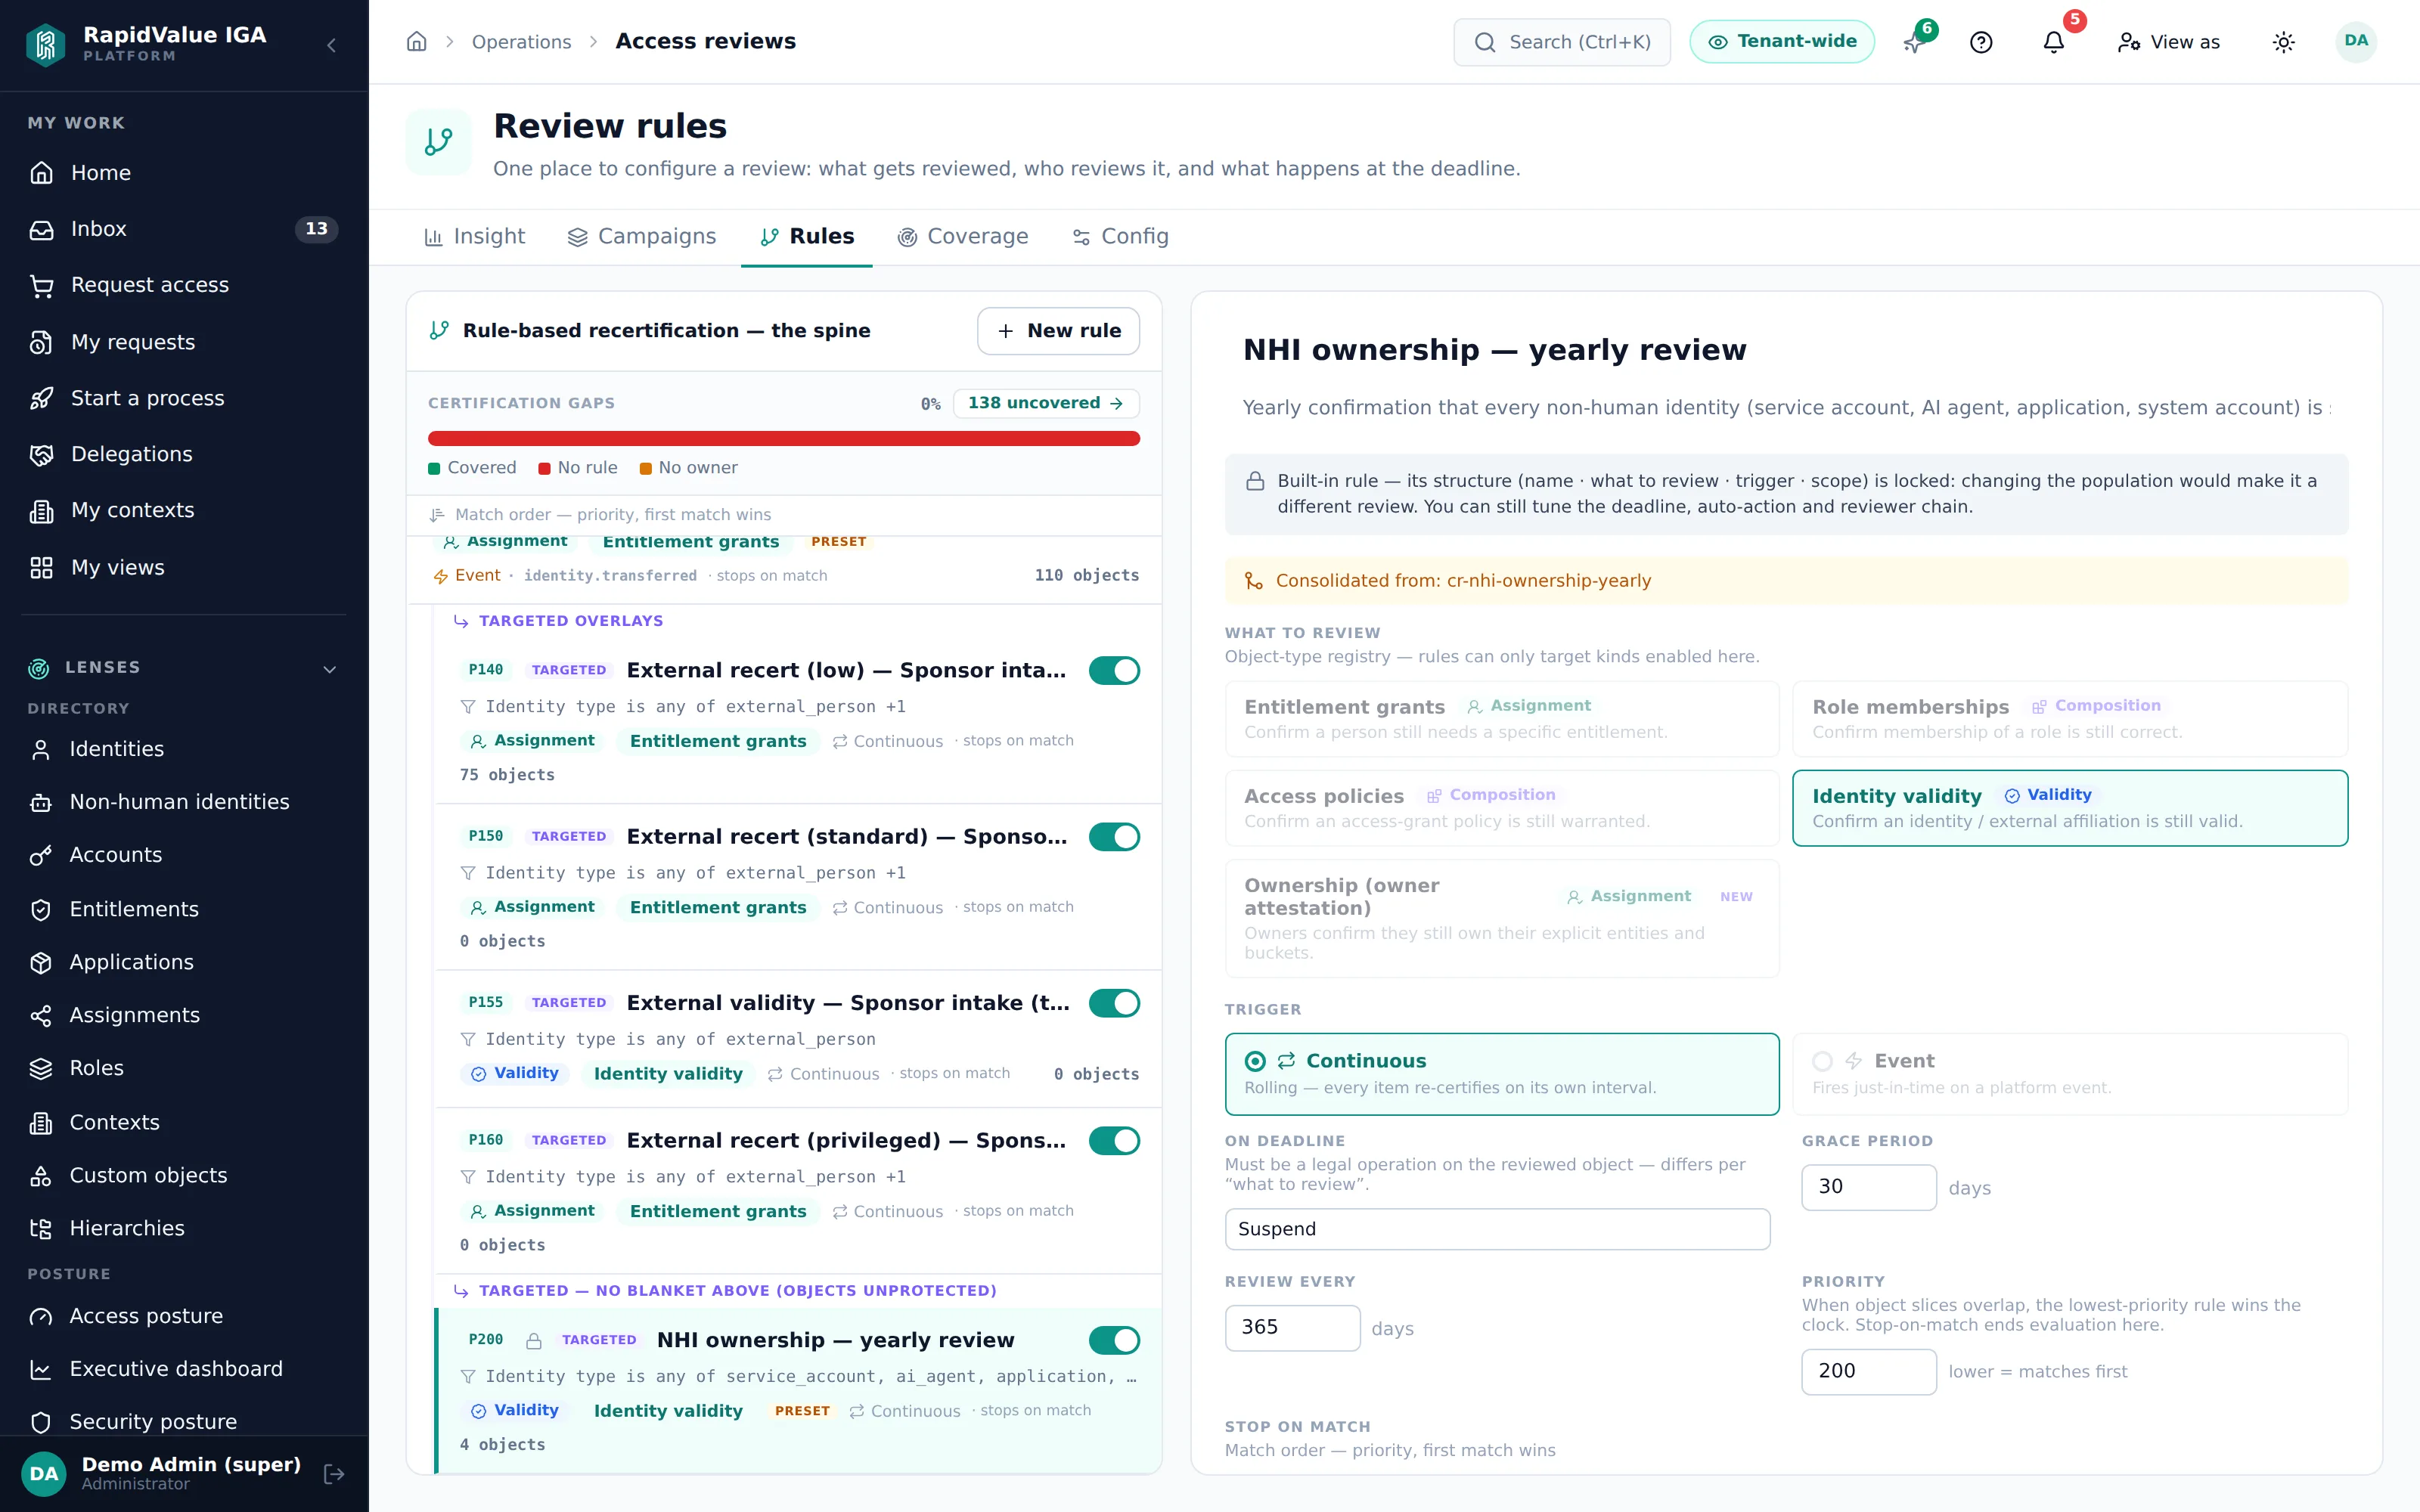This screenshot has height=1512, width=2420.
Task: Click the sign out icon beside Demo Admin
Action: (x=334, y=1473)
